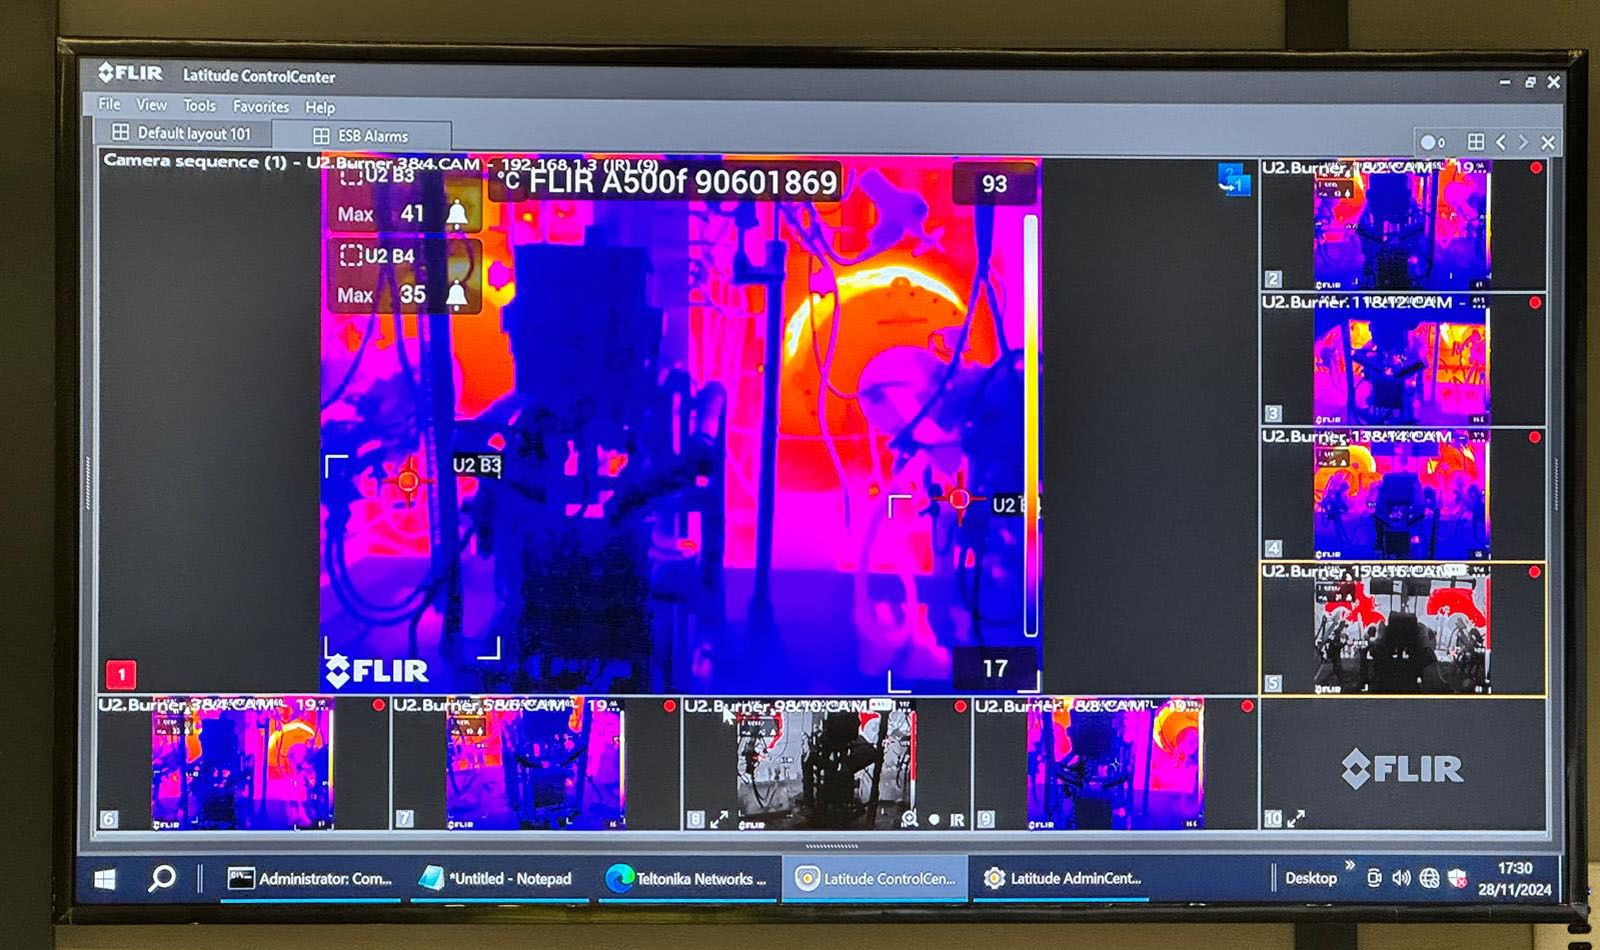This screenshot has width=1600, height=950.
Task: Select the highlighted tile 5 camera thumbnail
Action: coord(1402,631)
